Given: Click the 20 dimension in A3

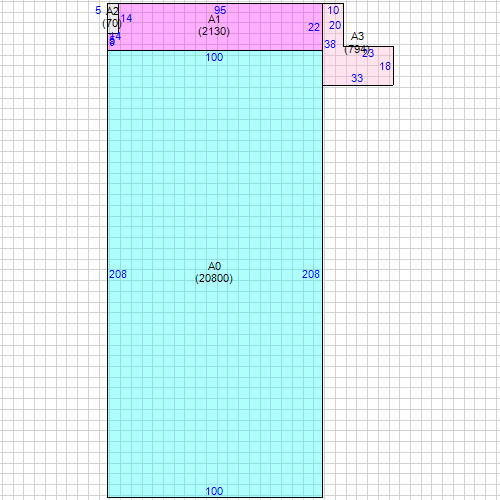Looking at the screenshot, I should click(x=335, y=25).
